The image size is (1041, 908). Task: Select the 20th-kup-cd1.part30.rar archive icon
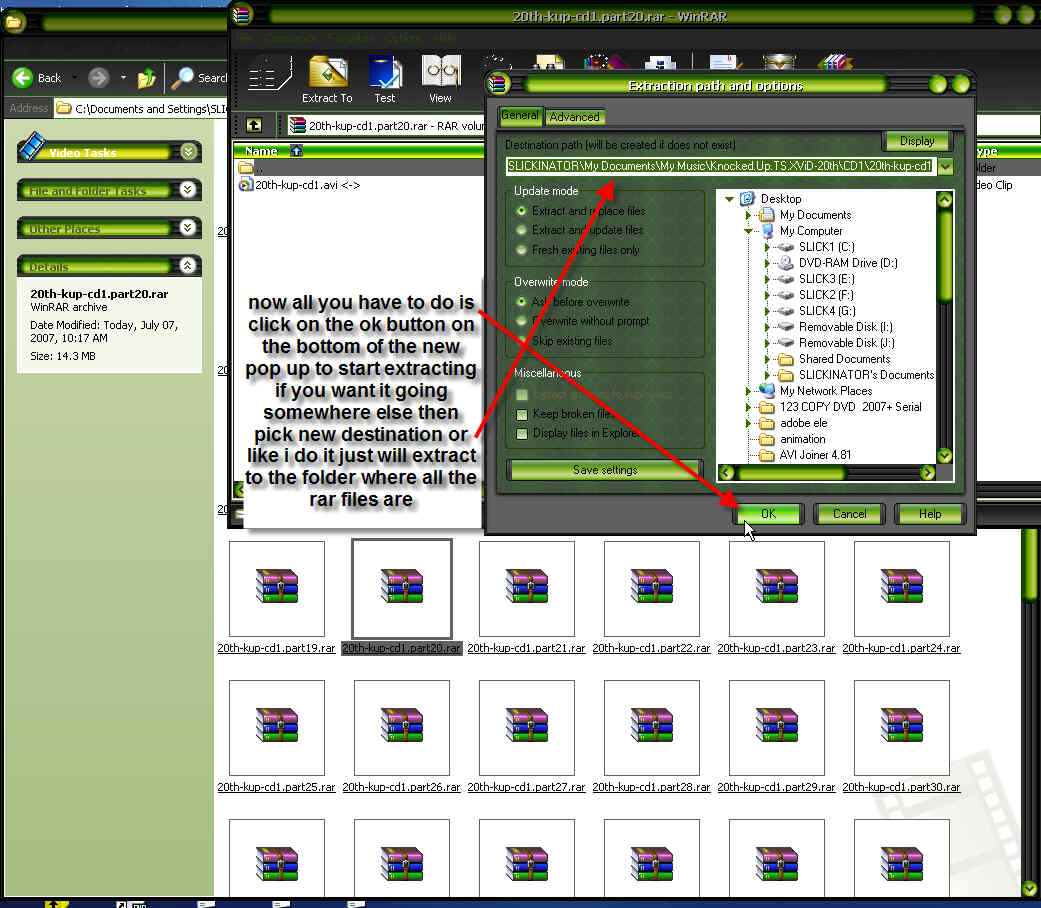(902, 725)
